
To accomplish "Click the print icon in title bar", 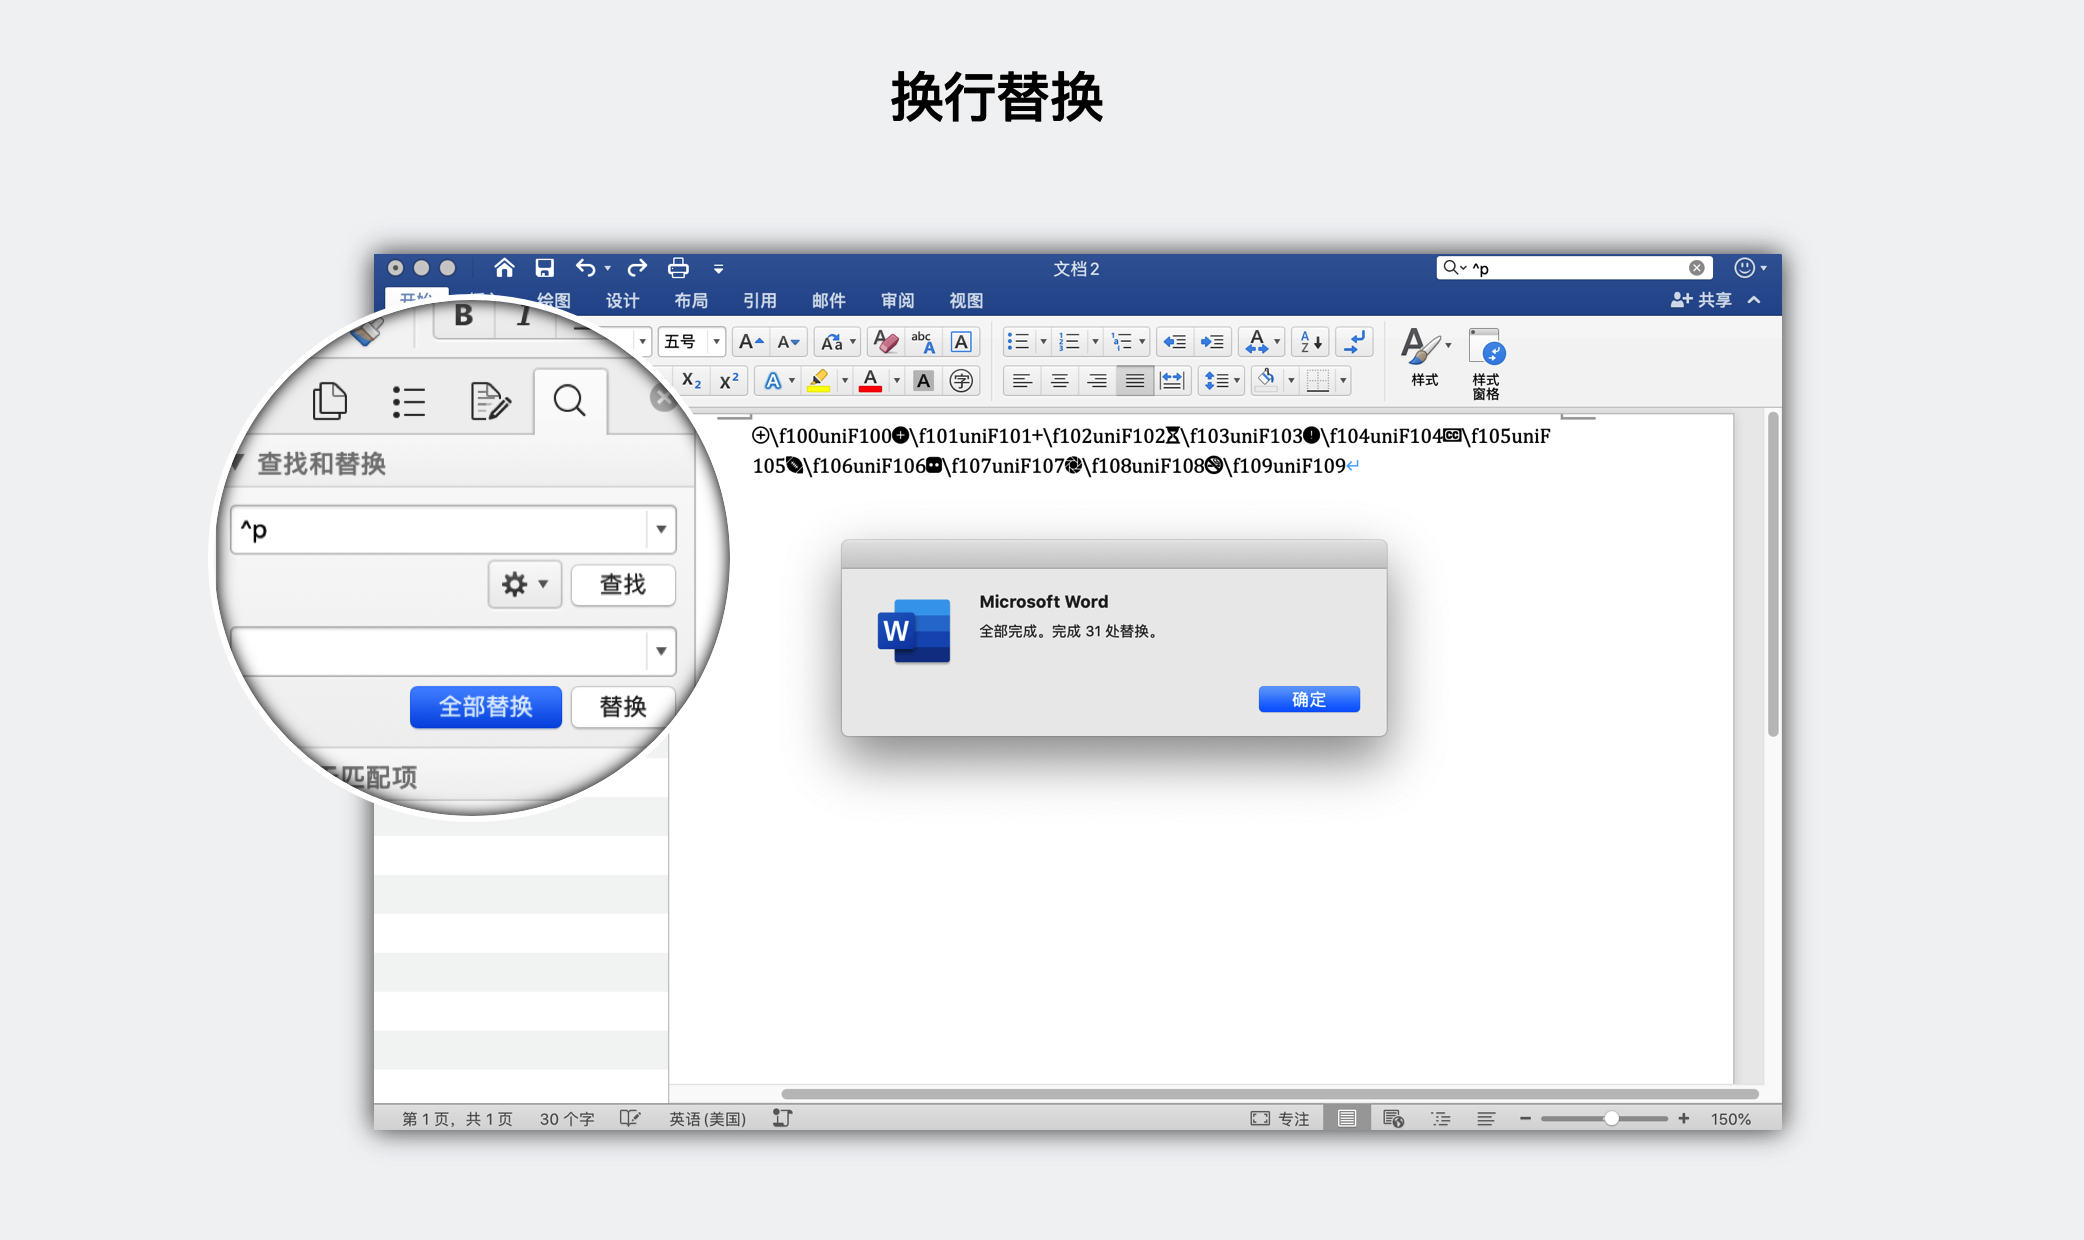I will coord(678,268).
